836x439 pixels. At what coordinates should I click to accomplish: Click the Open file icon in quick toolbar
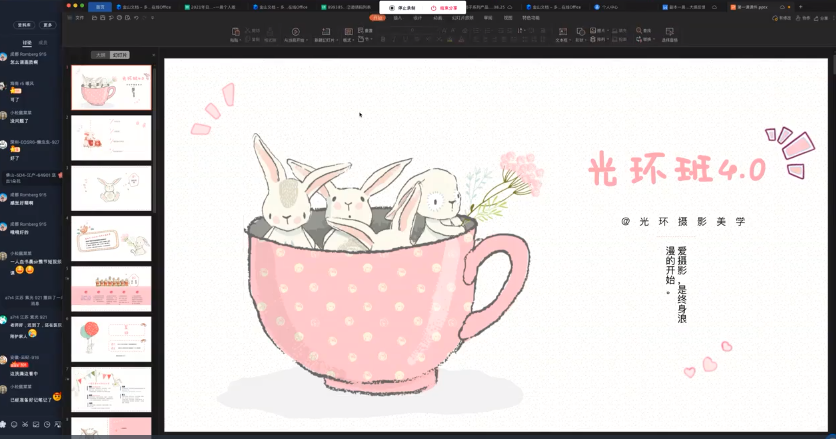tap(94, 18)
